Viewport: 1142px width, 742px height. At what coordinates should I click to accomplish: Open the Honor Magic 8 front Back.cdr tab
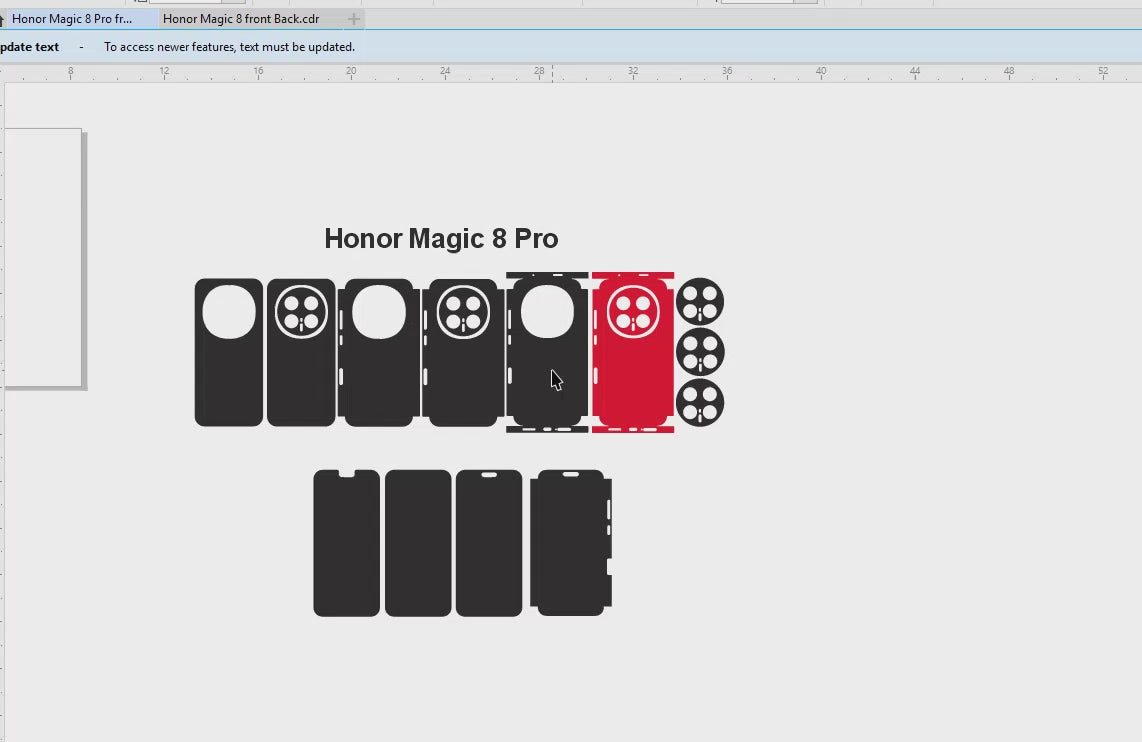click(x=241, y=19)
